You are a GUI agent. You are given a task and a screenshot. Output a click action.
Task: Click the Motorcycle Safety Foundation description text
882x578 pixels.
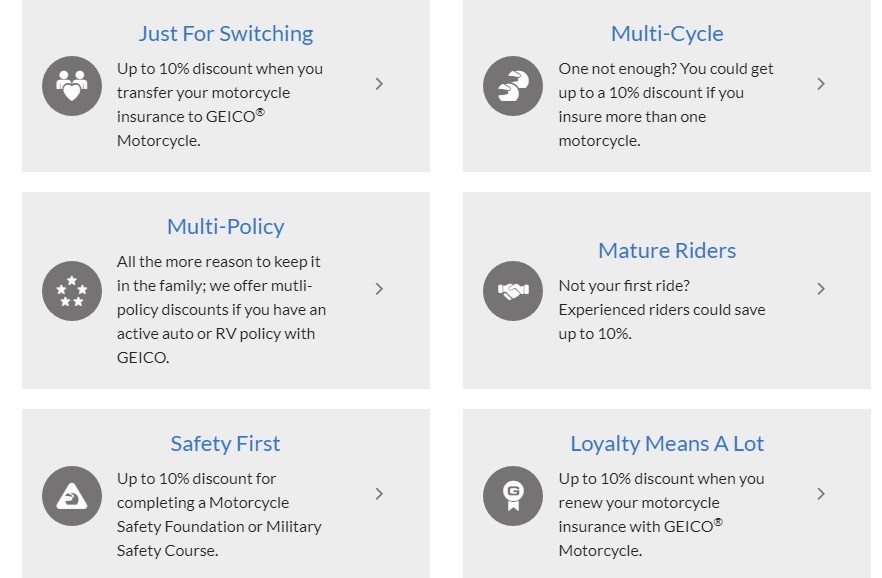click(x=219, y=514)
